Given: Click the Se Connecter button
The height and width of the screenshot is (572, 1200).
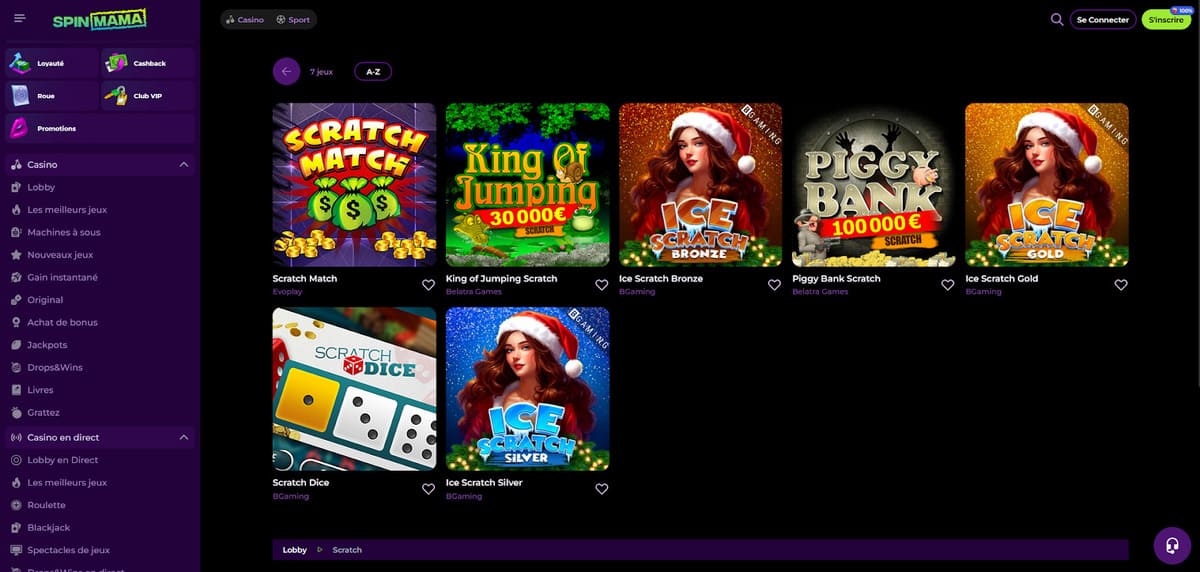Looking at the screenshot, I should pyautogui.click(x=1103, y=19).
